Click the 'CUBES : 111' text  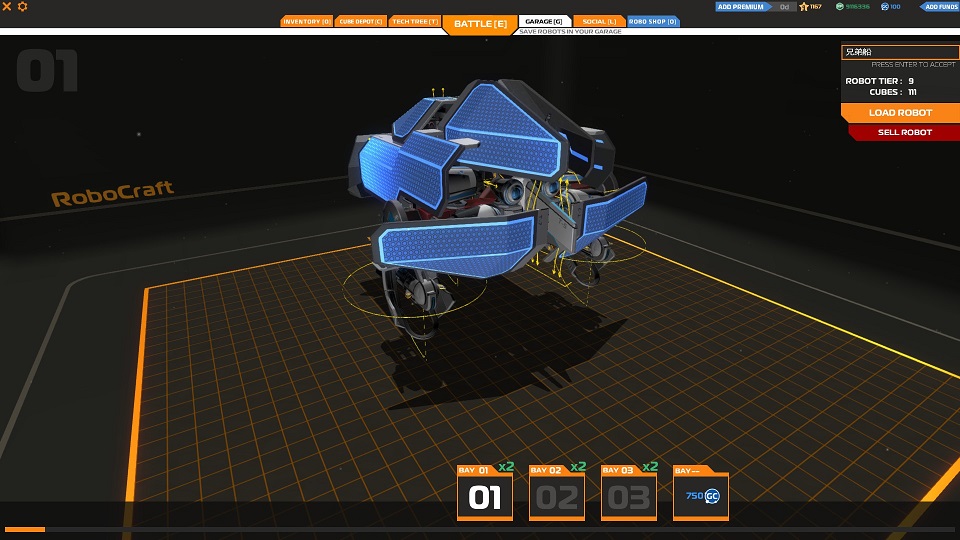(x=893, y=92)
